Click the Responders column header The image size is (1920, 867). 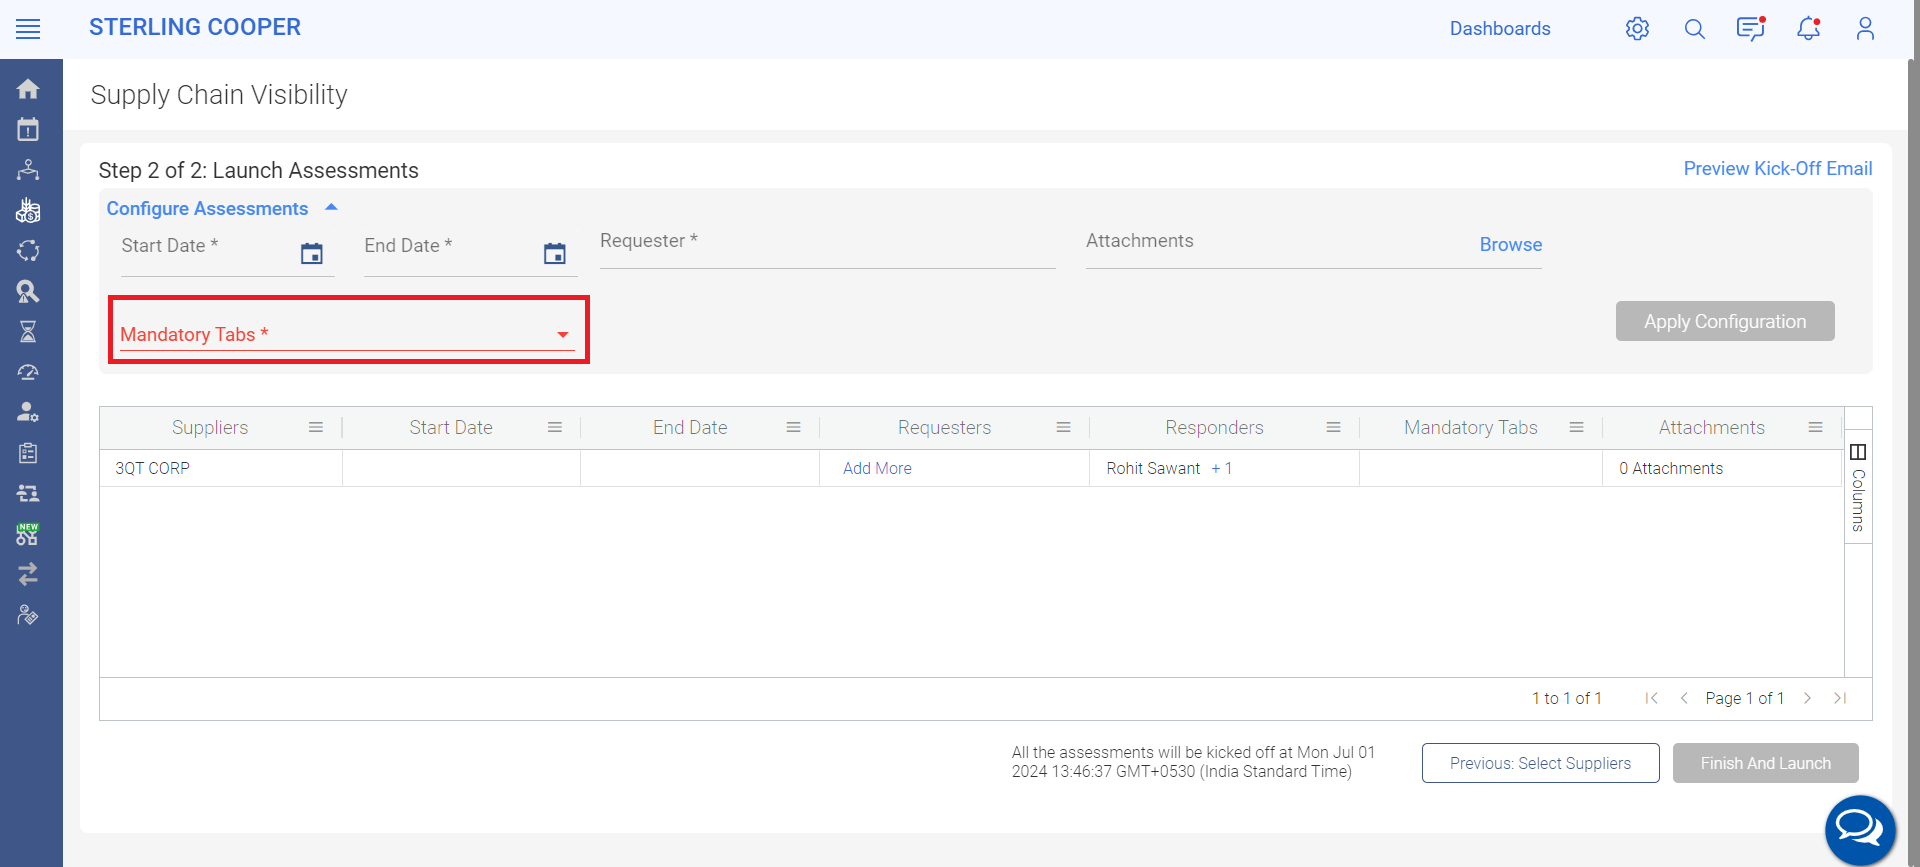pyautogui.click(x=1214, y=427)
